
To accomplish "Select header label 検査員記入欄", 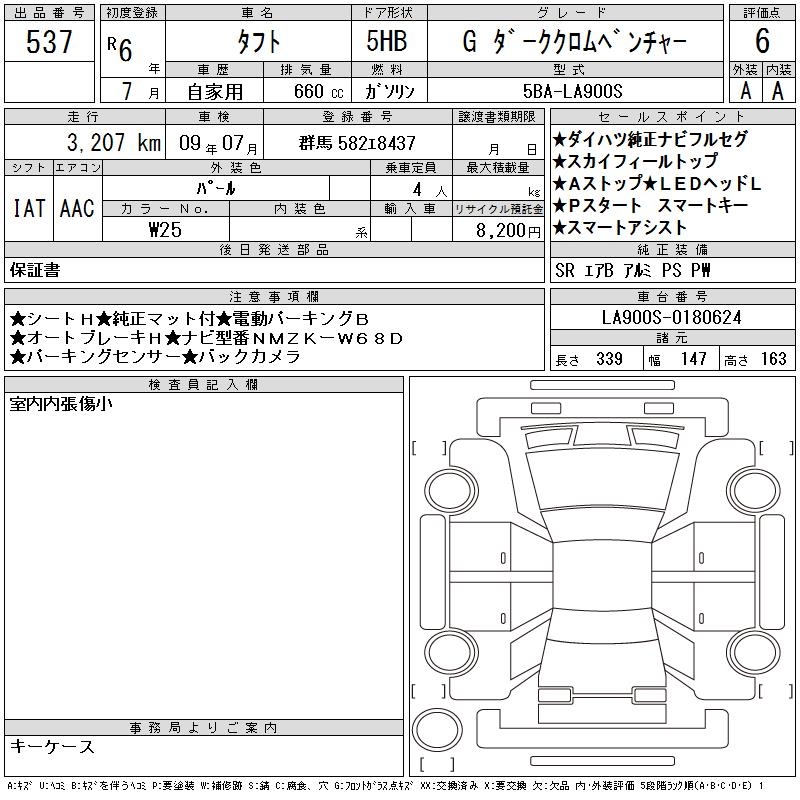I will (x=204, y=385).
